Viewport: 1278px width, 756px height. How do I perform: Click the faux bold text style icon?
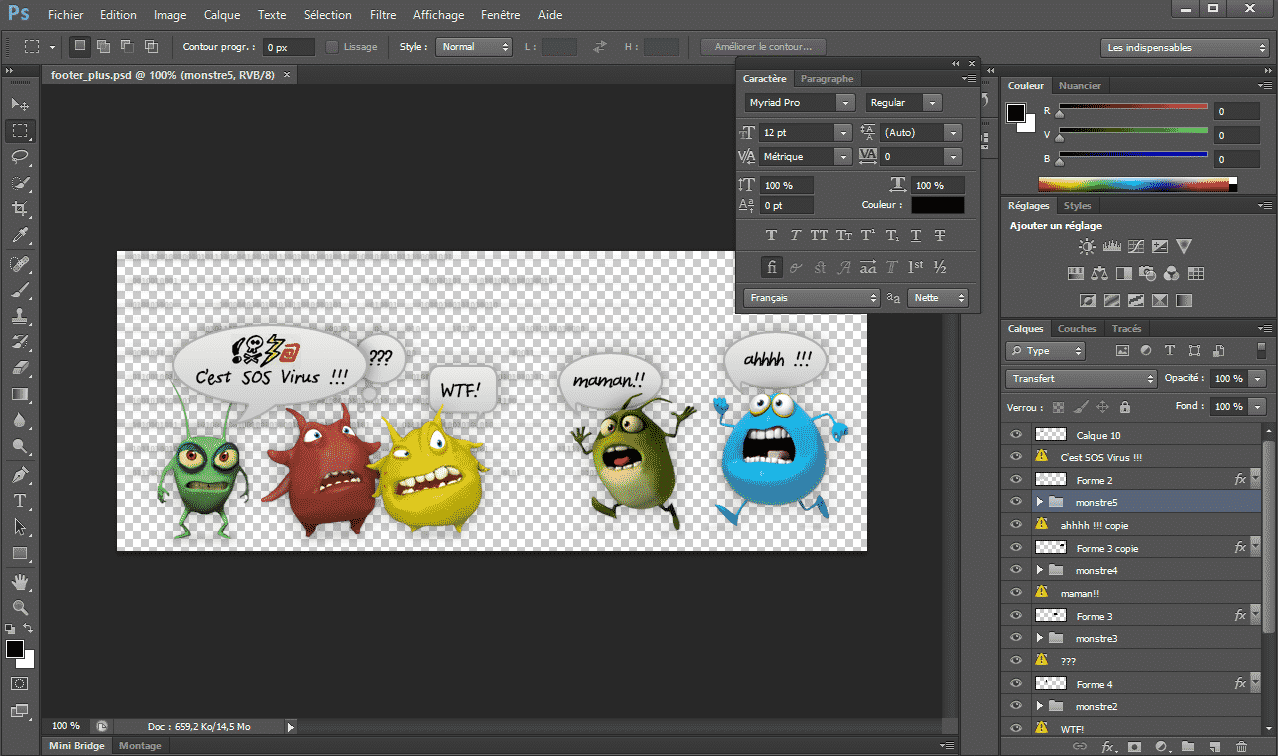coord(771,236)
